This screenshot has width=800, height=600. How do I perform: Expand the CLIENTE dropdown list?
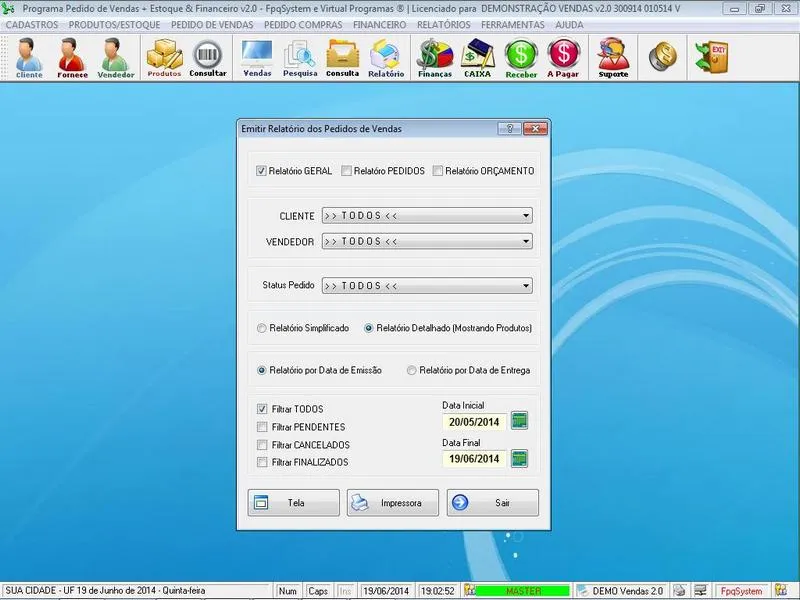(526, 215)
